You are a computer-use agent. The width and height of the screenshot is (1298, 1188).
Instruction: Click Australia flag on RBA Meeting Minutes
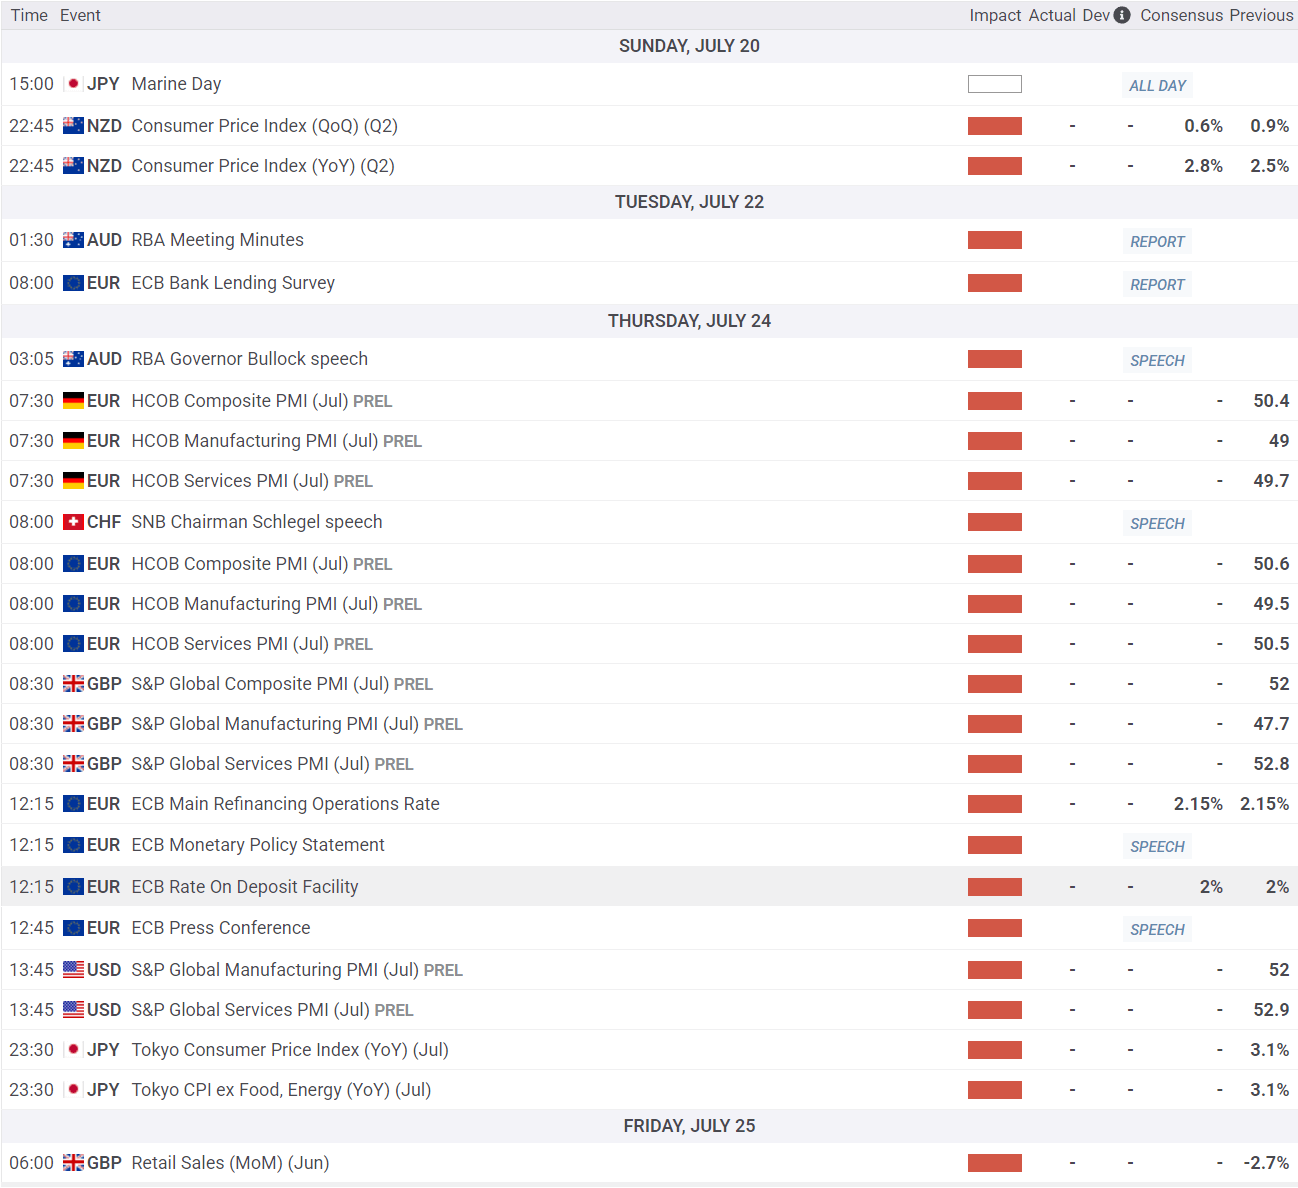pyautogui.click(x=73, y=240)
